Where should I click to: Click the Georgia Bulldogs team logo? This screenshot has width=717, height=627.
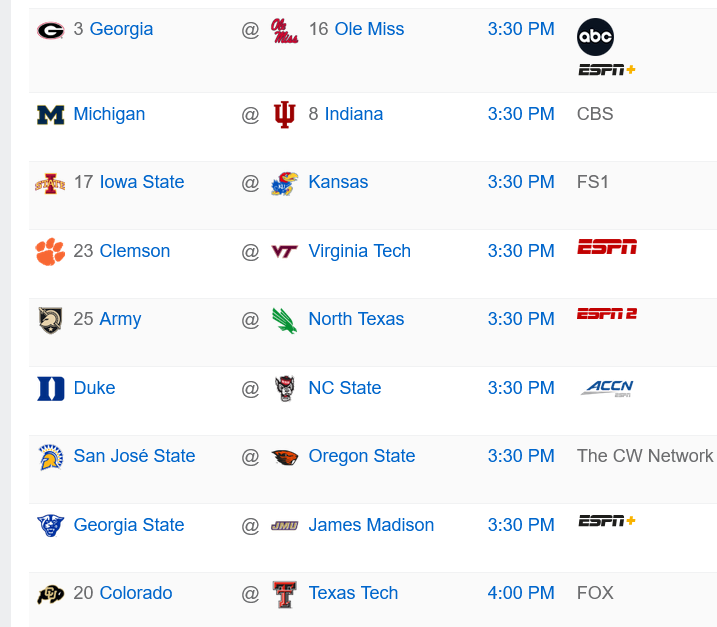(50, 30)
